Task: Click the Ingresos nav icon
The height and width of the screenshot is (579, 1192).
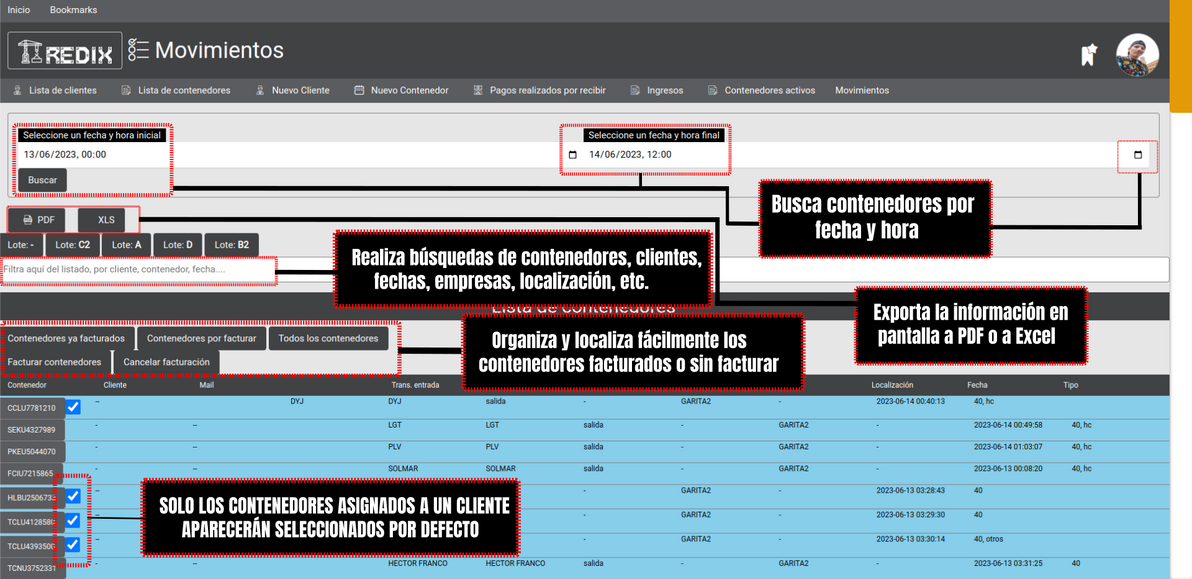Action: click(x=635, y=90)
